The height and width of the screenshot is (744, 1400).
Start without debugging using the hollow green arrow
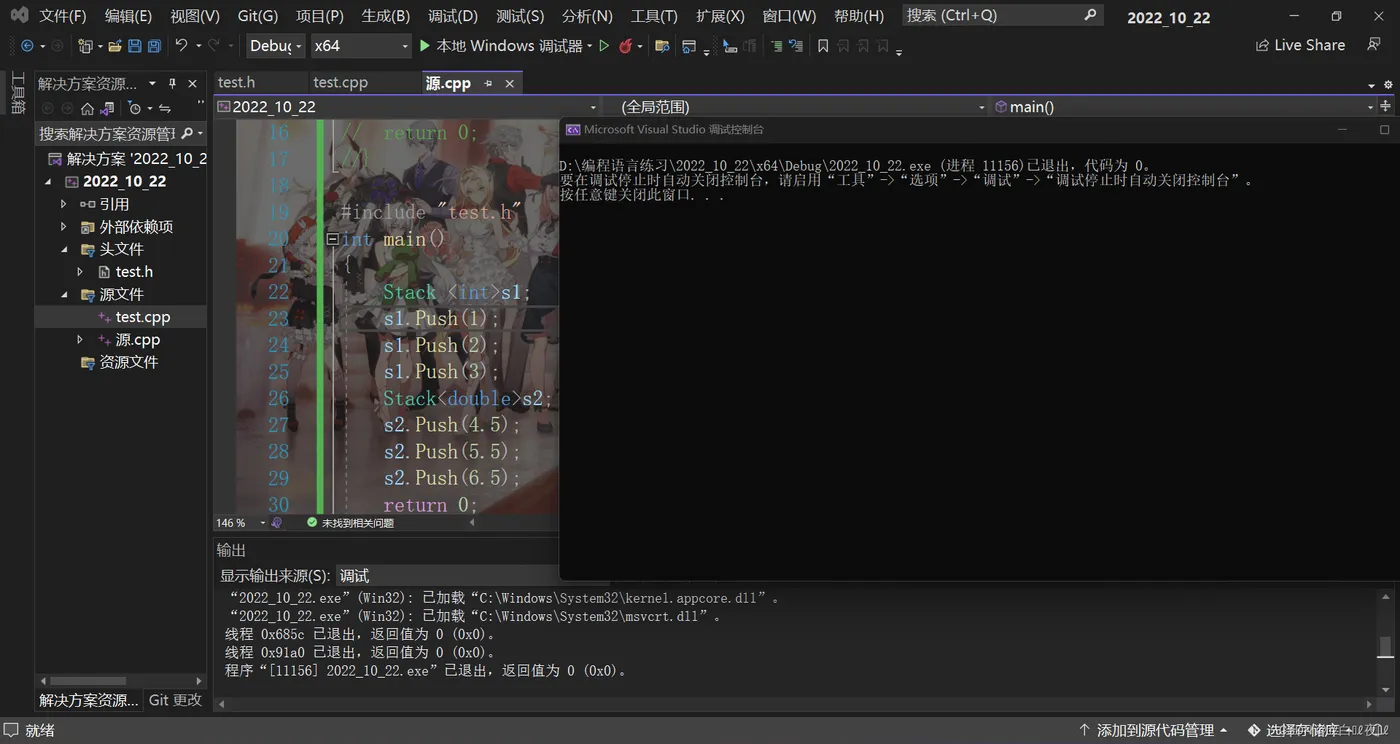point(604,46)
